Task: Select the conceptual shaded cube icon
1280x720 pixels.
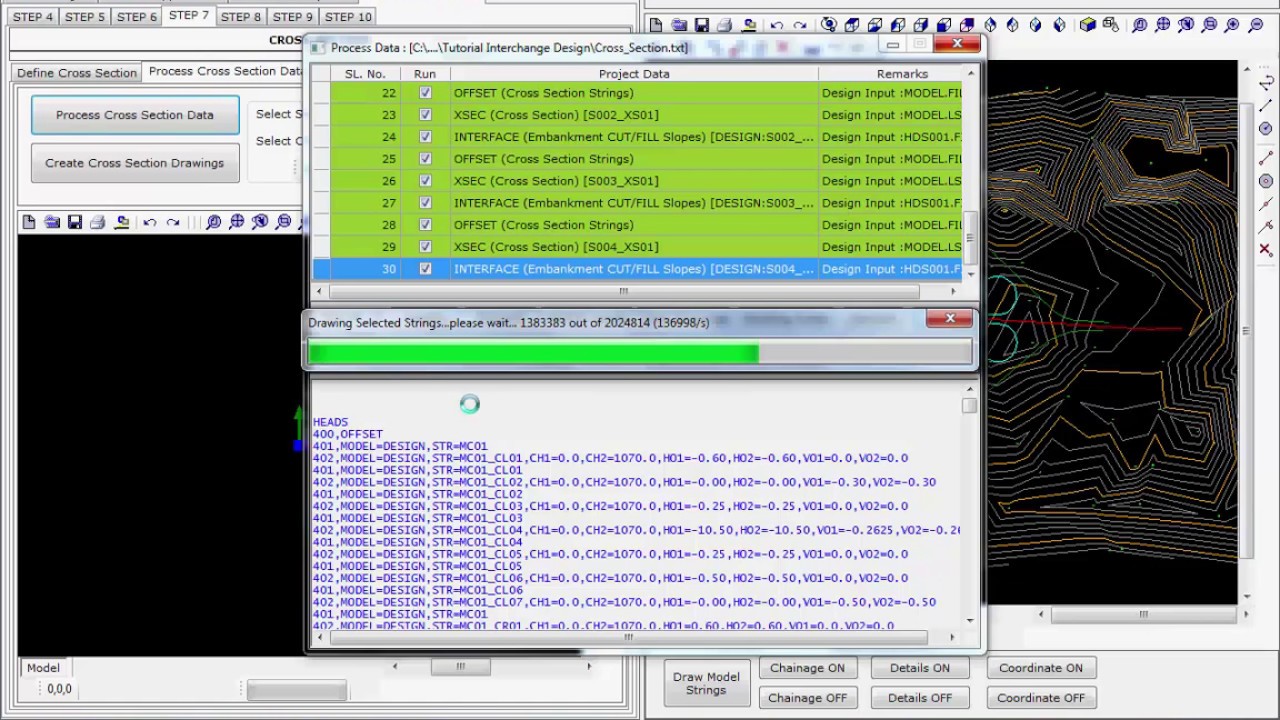Action: coord(1088,25)
